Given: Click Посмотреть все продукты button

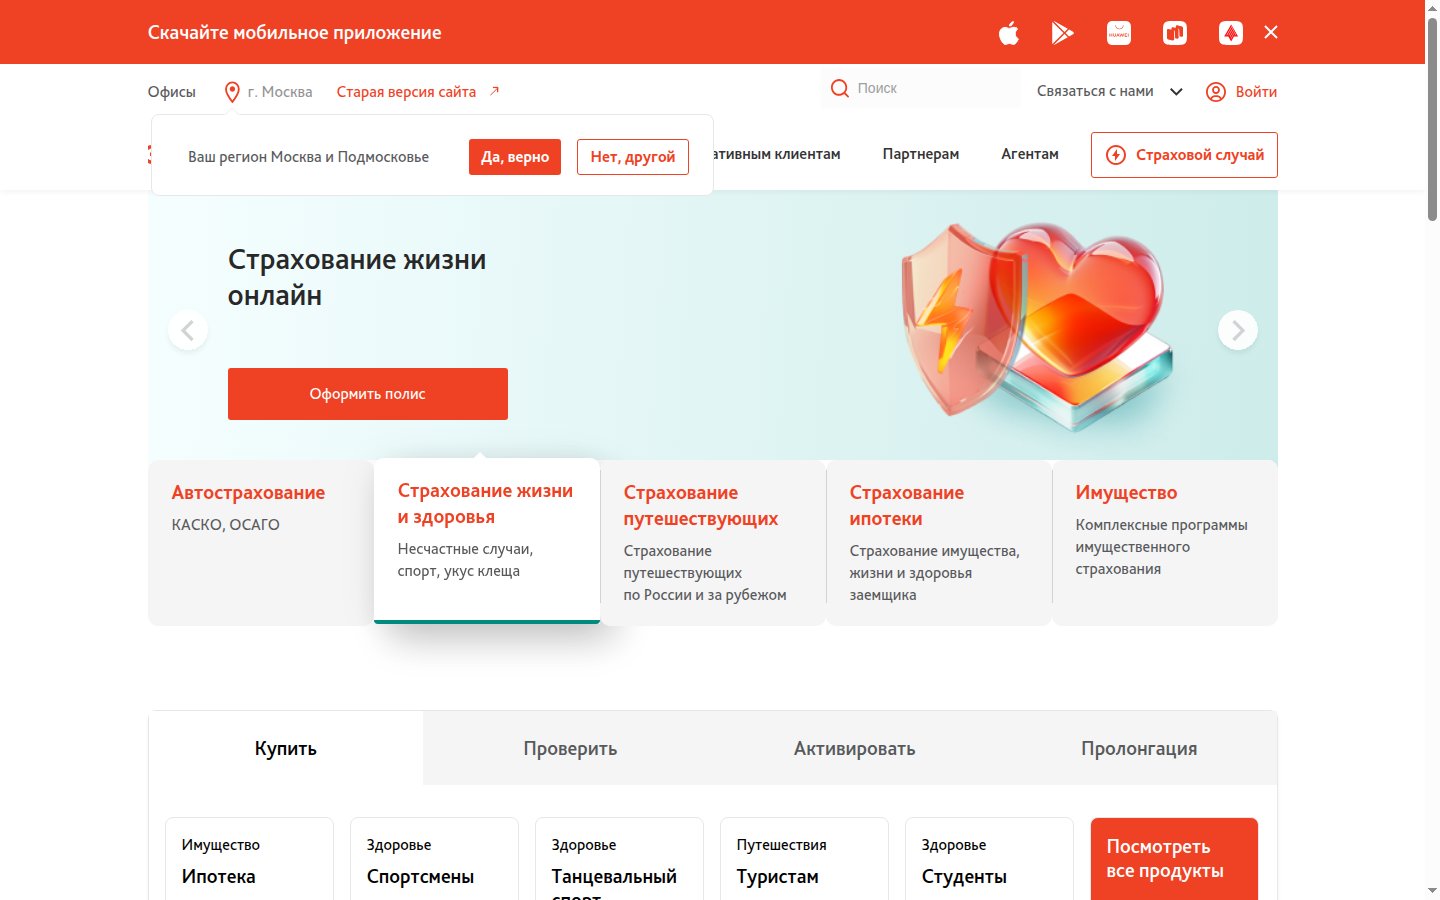Looking at the screenshot, I should (x=1174, y=860).
